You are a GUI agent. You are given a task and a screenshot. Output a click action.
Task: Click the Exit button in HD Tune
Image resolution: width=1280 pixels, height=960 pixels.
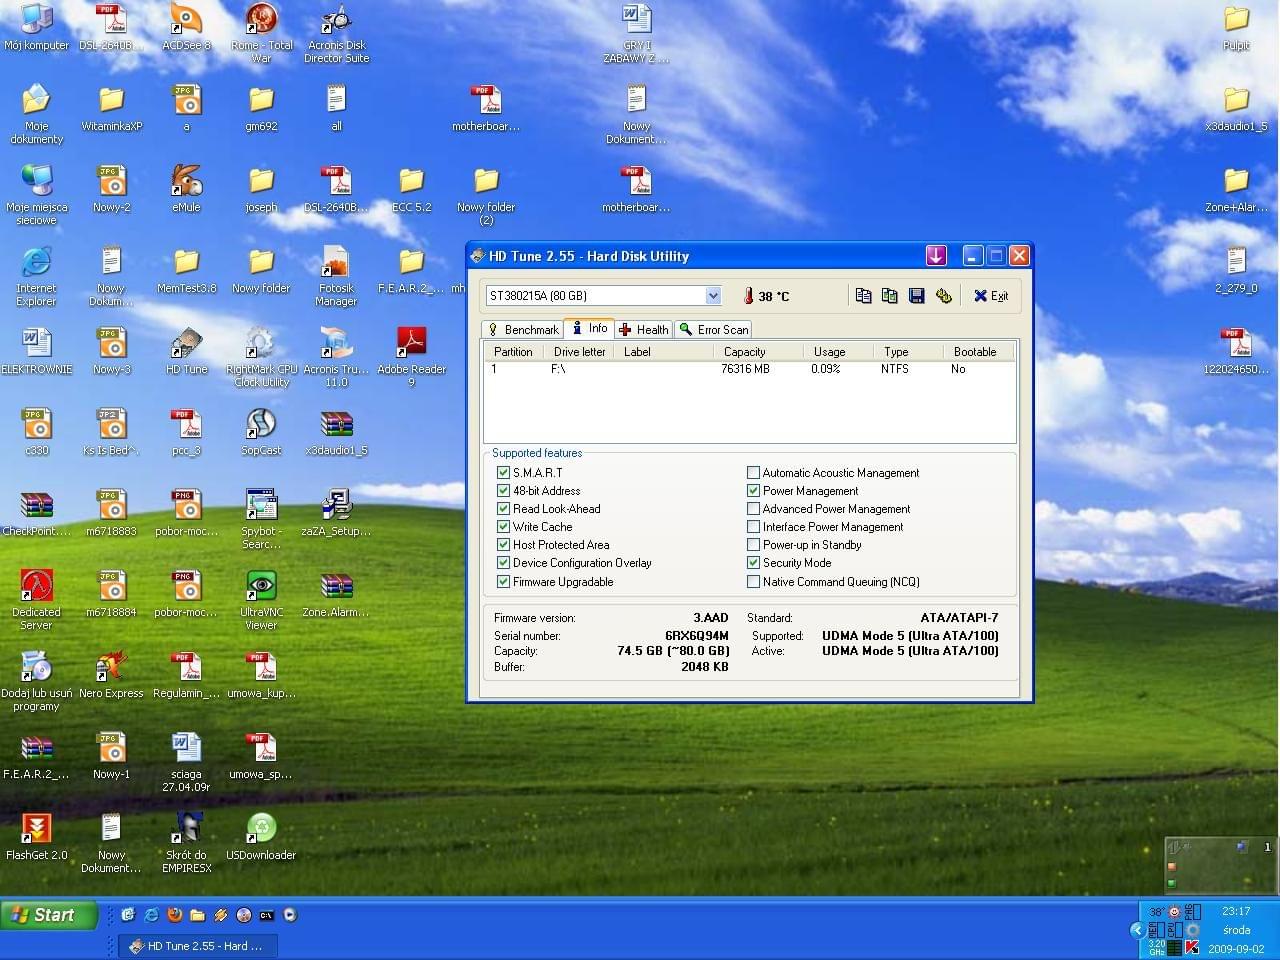pyautogui.click(x=991, y=296)
